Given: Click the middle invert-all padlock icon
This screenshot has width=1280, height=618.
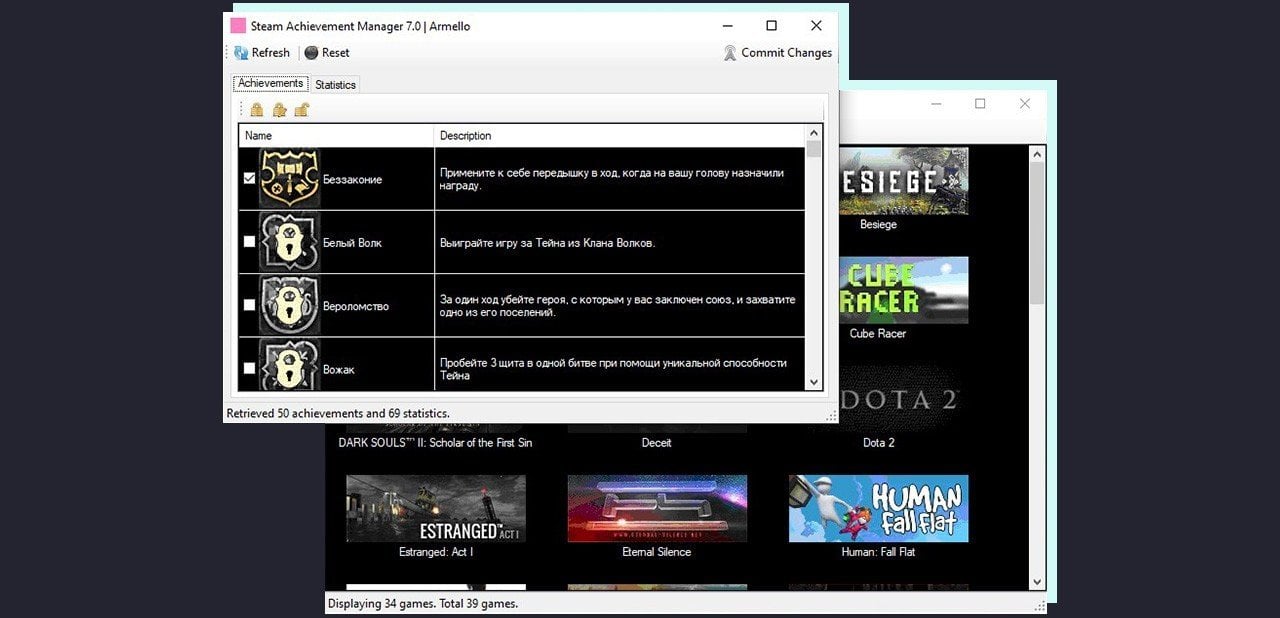Looking at the screenshot, I should 279,110.
